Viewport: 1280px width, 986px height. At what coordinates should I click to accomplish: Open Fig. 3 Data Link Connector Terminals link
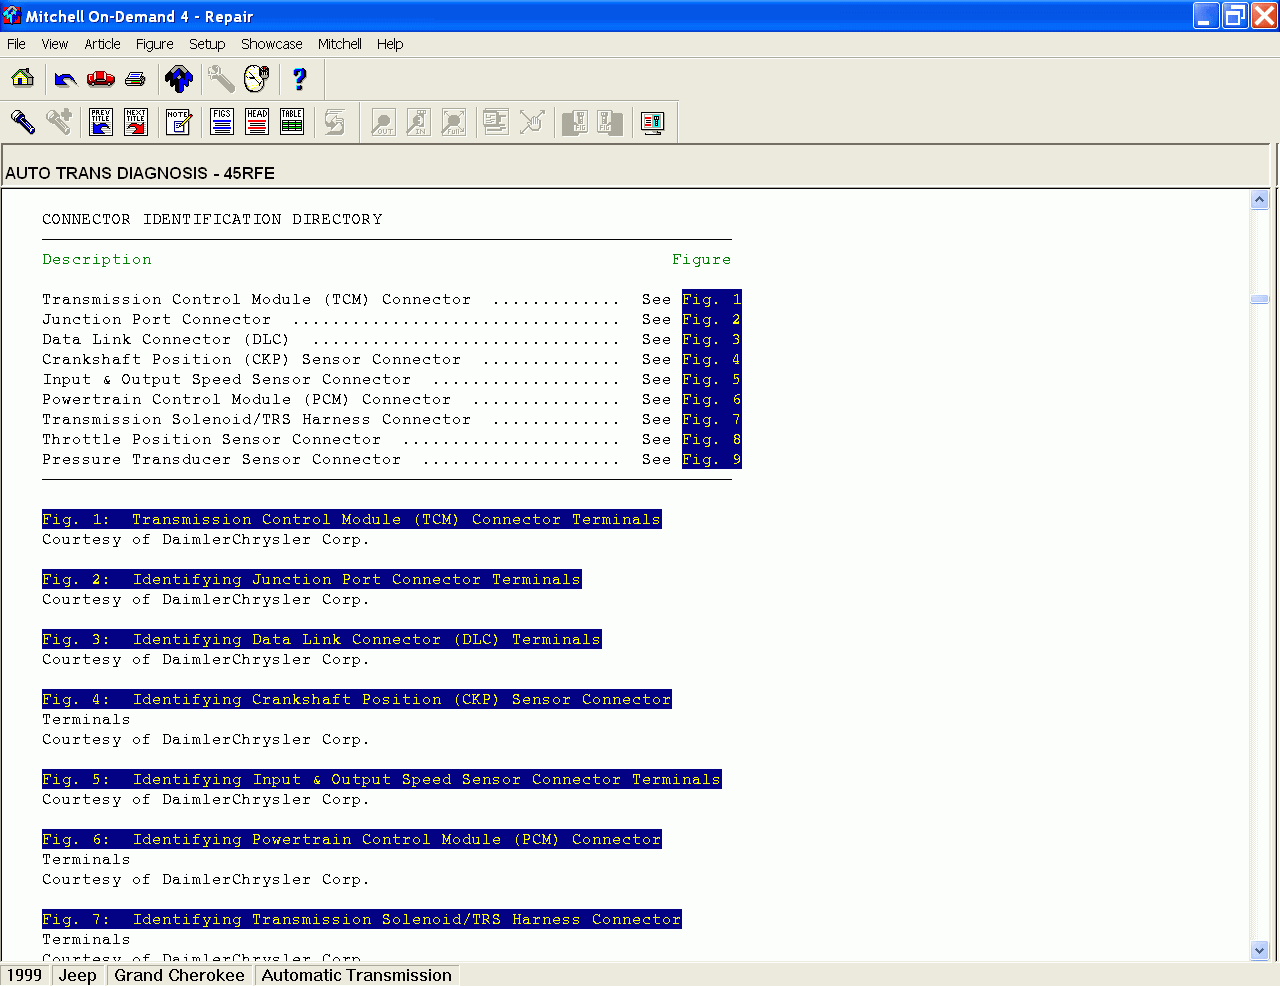322,639
